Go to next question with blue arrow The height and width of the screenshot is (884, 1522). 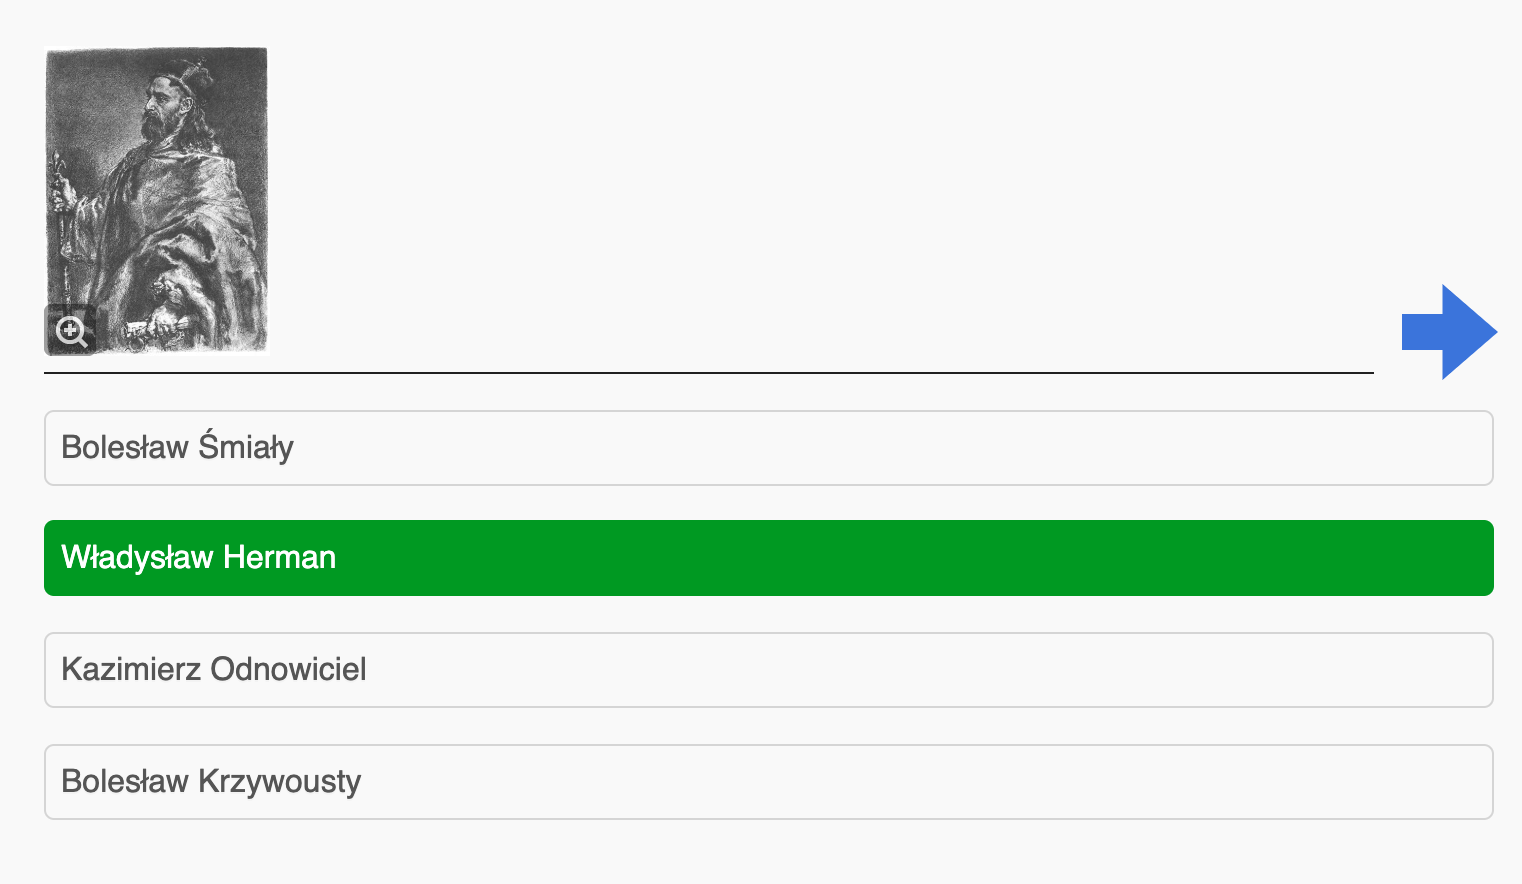coord(1449,332)
